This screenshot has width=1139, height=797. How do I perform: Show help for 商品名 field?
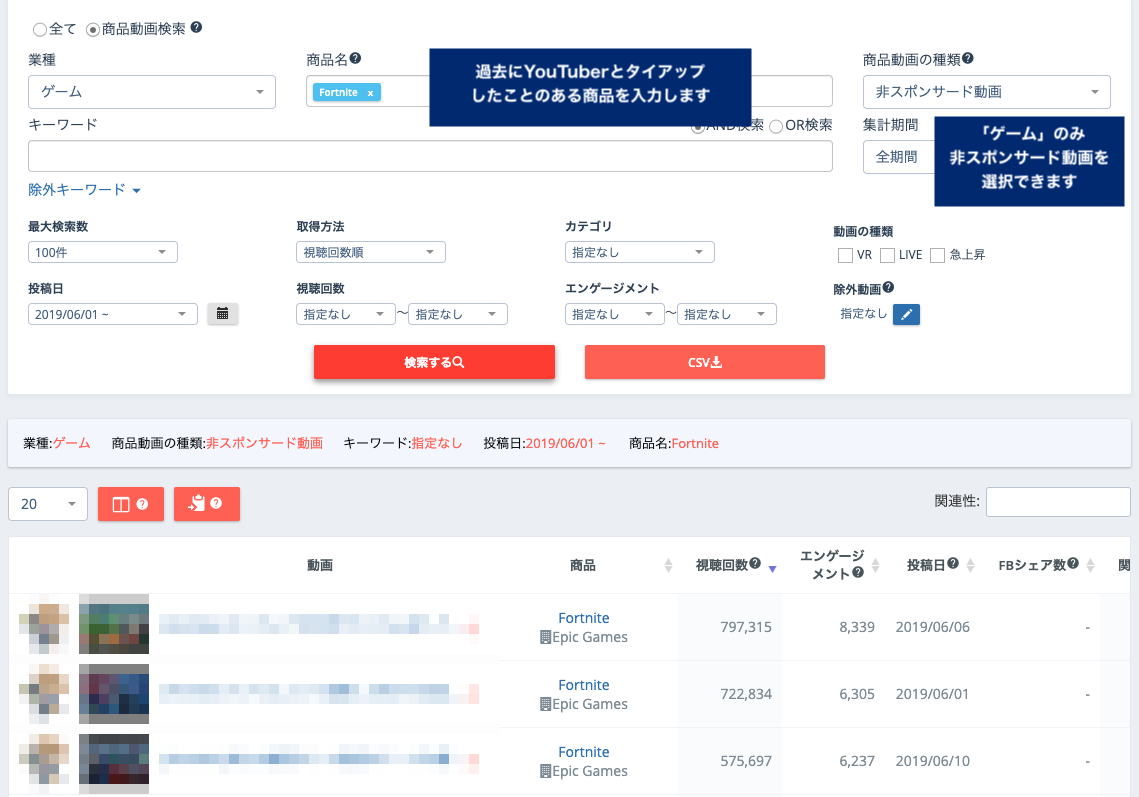(x=355, y=59)
